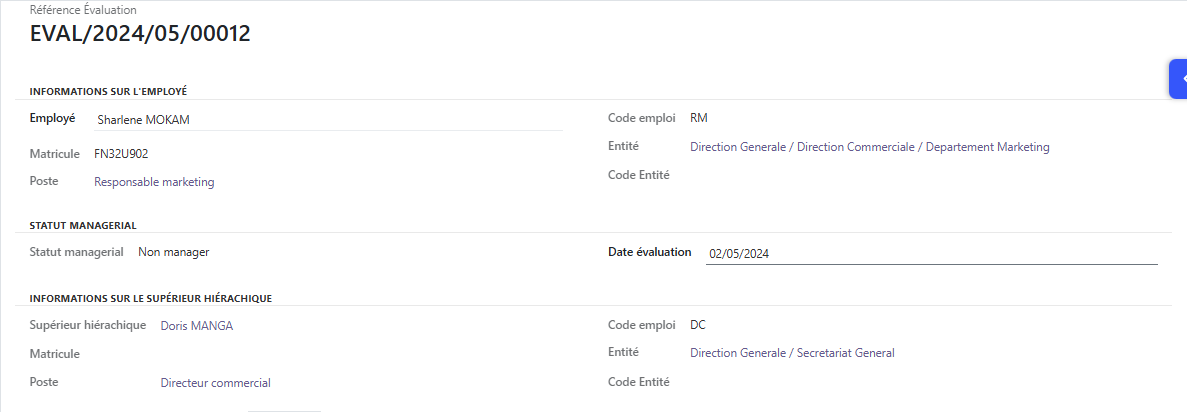1187x412 pixels.
Task: Follow the Departement Marketing entité link
Action: click(870, 147)
